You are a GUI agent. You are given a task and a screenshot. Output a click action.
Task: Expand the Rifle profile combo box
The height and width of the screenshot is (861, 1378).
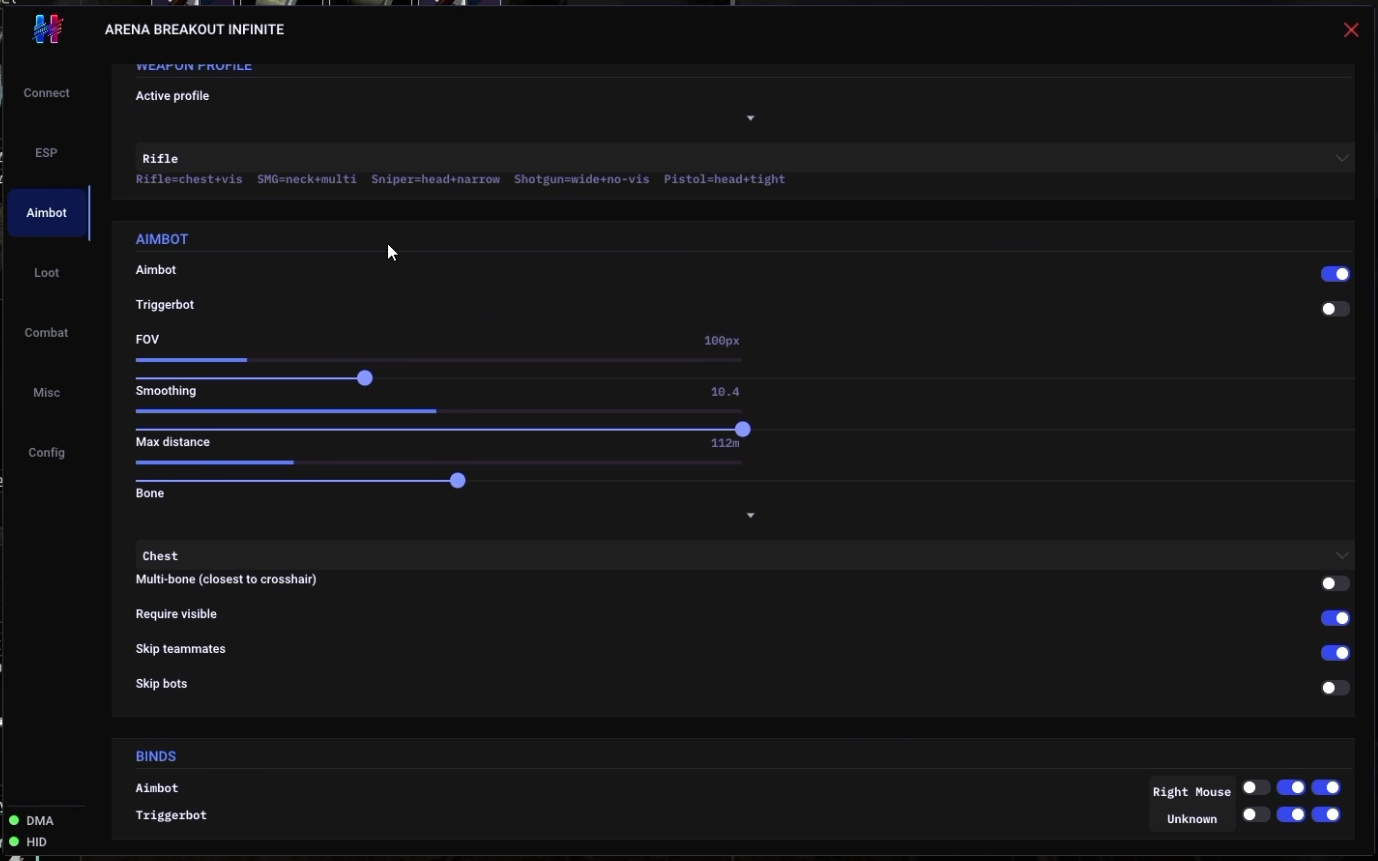(x=745, y=158)
